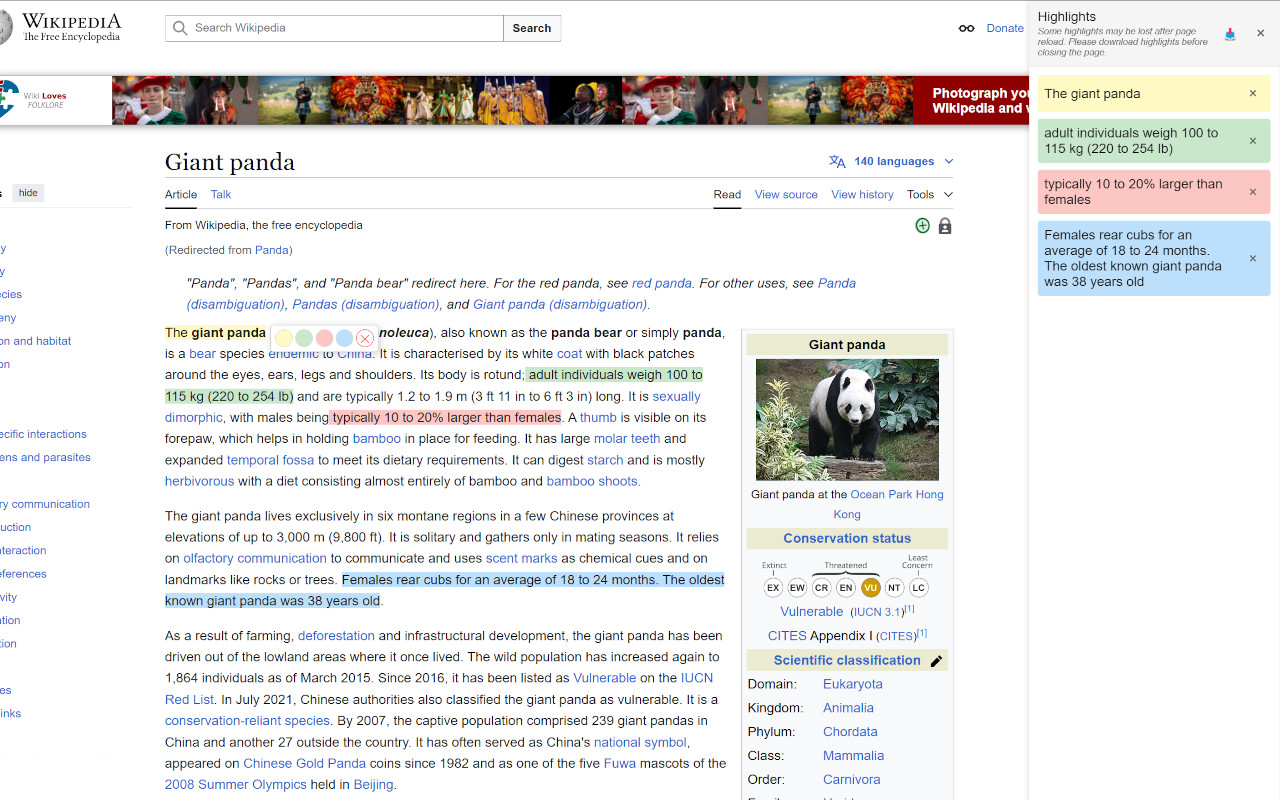Click the LC conservation status circle
Viewport: 1280px width, 800px height.
tap(919, 587)
